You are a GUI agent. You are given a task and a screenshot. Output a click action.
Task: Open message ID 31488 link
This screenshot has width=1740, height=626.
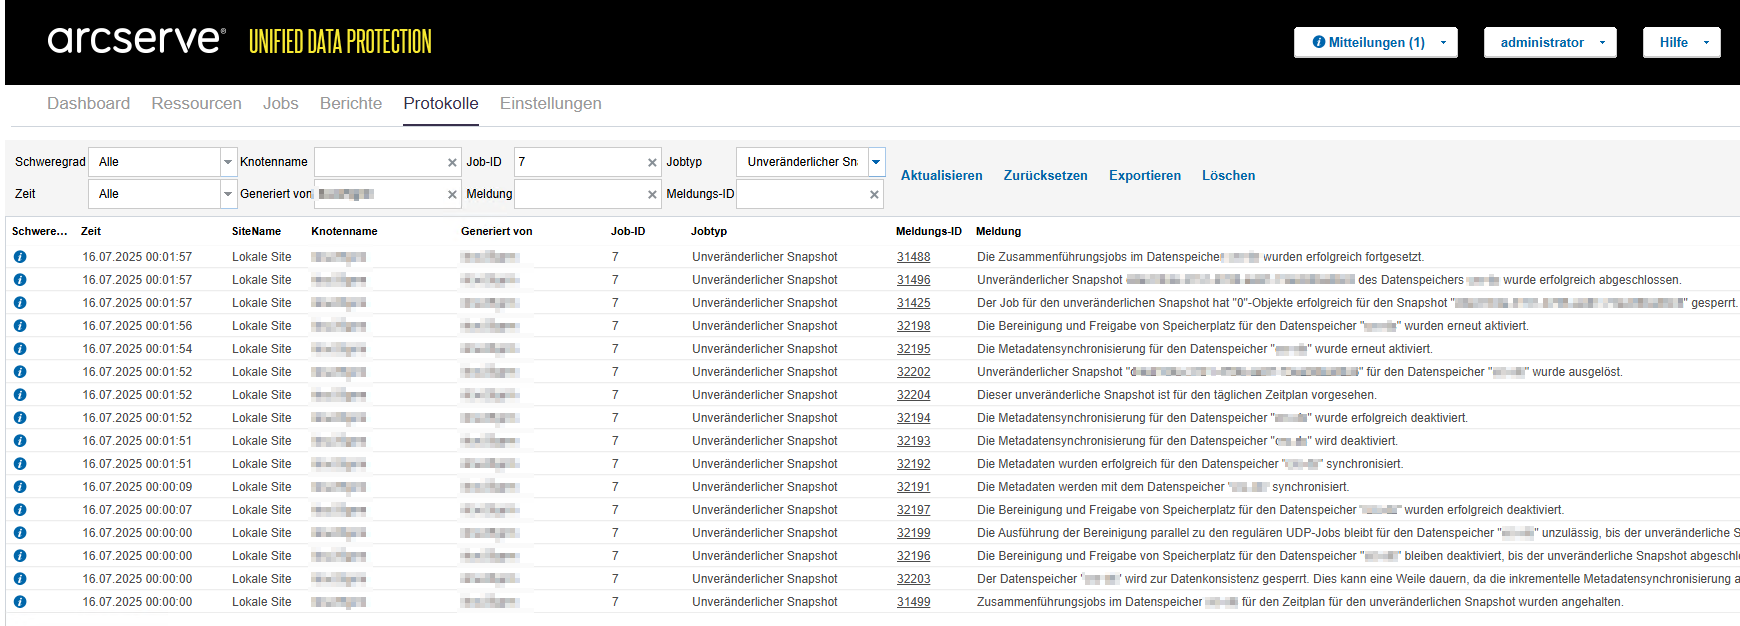coord(913,257)
